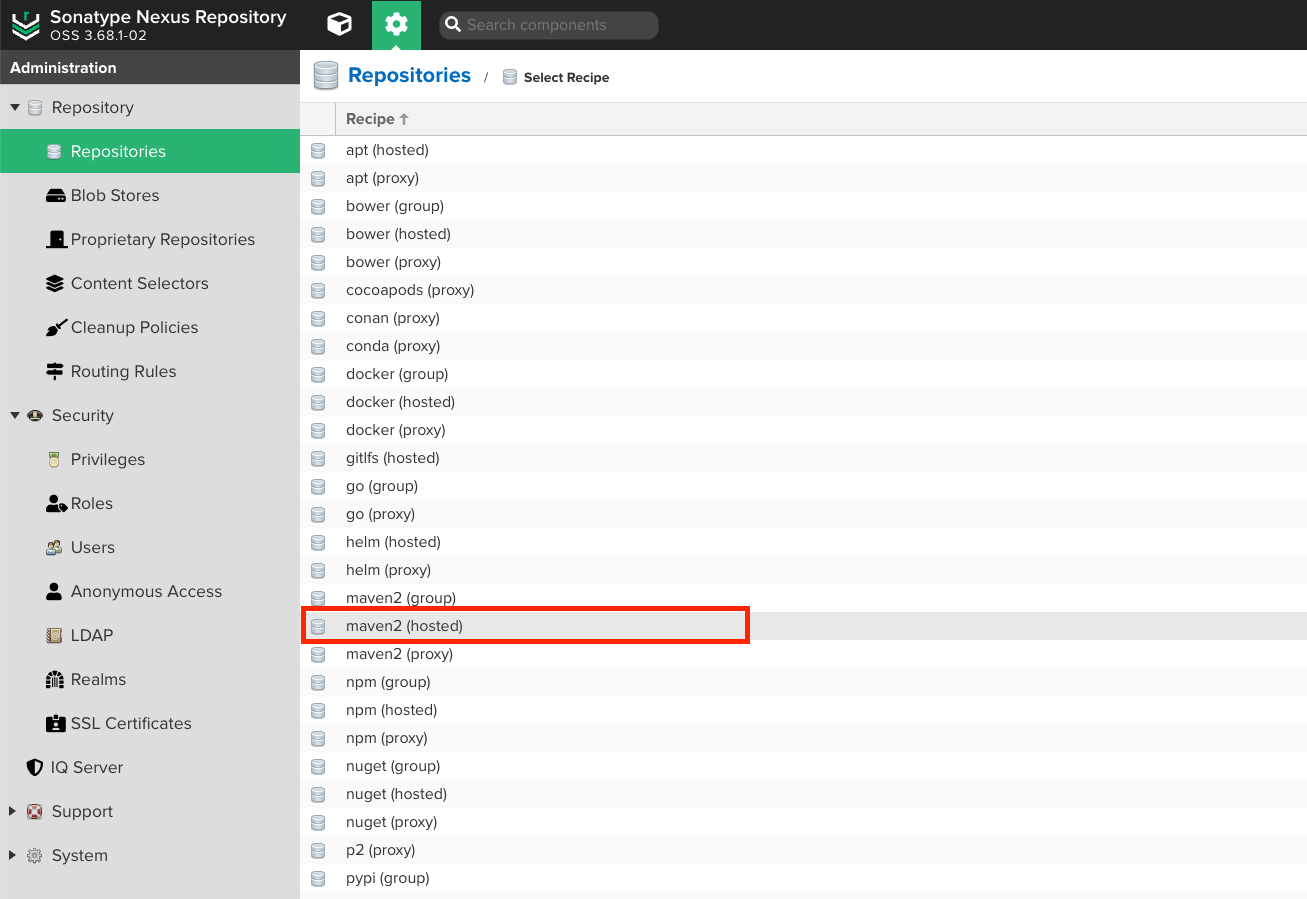Open the LDAP book icon

[x=55, y=636]
